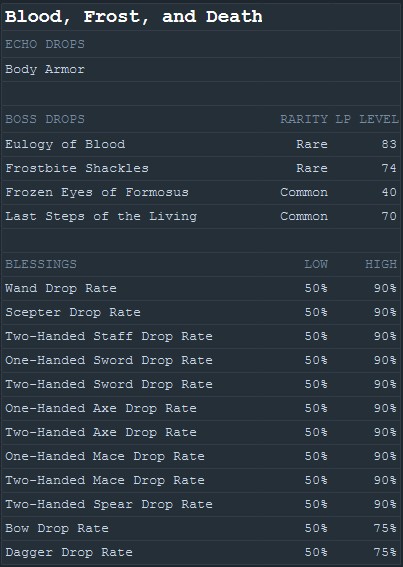This screenshot has height=567, width=403.
Task: Select Two-Handed Spear Drop Rate row
Action: tap(201, 504)
